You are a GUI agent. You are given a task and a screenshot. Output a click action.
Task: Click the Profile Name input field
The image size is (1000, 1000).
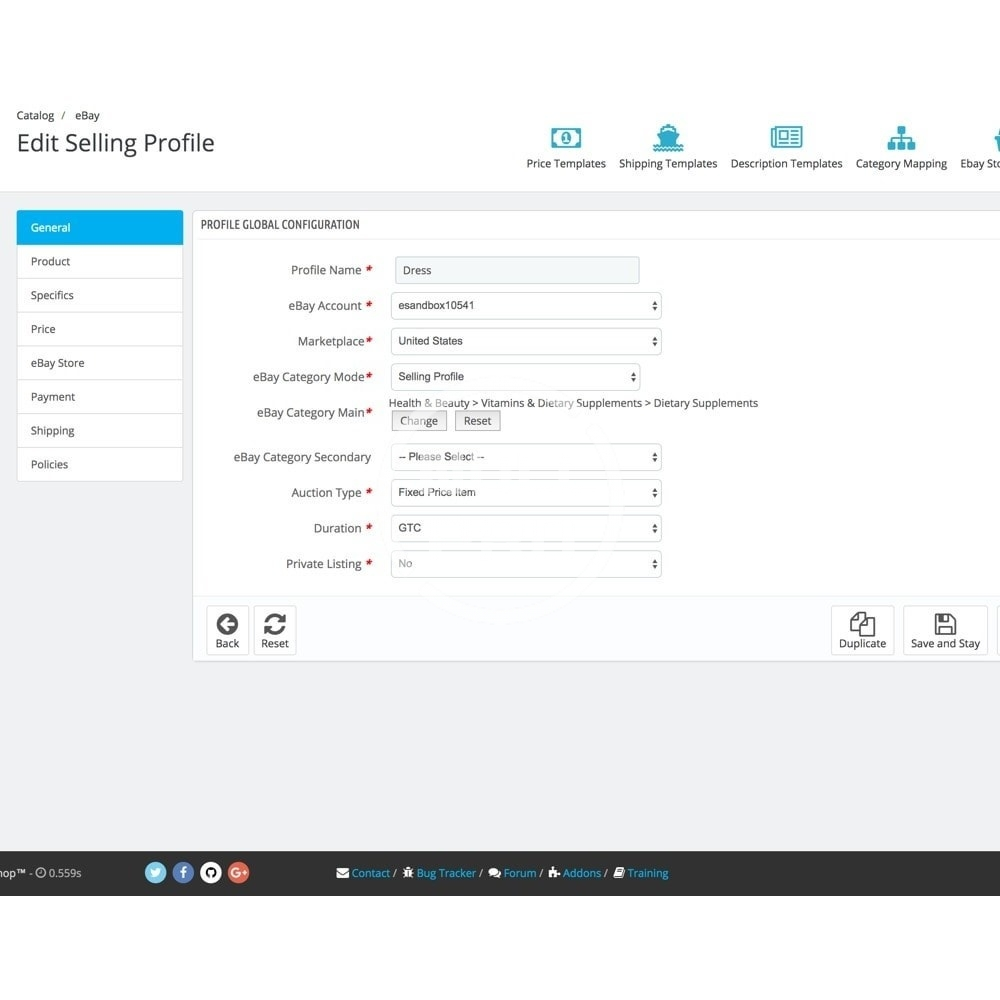(x=517, y=270)
